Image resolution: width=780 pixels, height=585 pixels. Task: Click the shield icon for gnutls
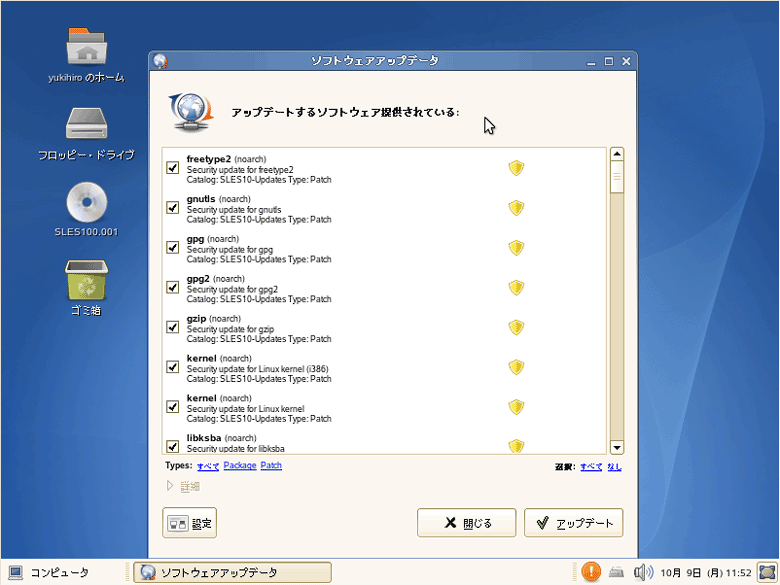coord(516,208)
